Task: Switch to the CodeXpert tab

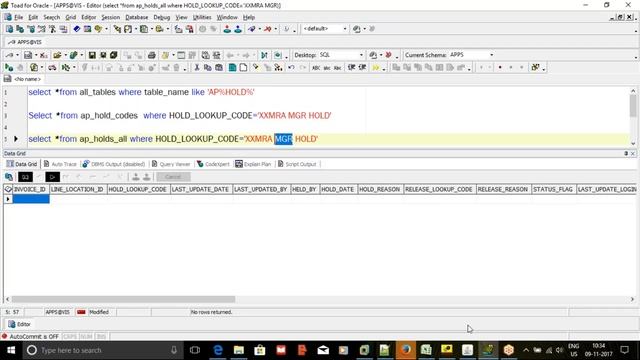Action: point(213,164)
